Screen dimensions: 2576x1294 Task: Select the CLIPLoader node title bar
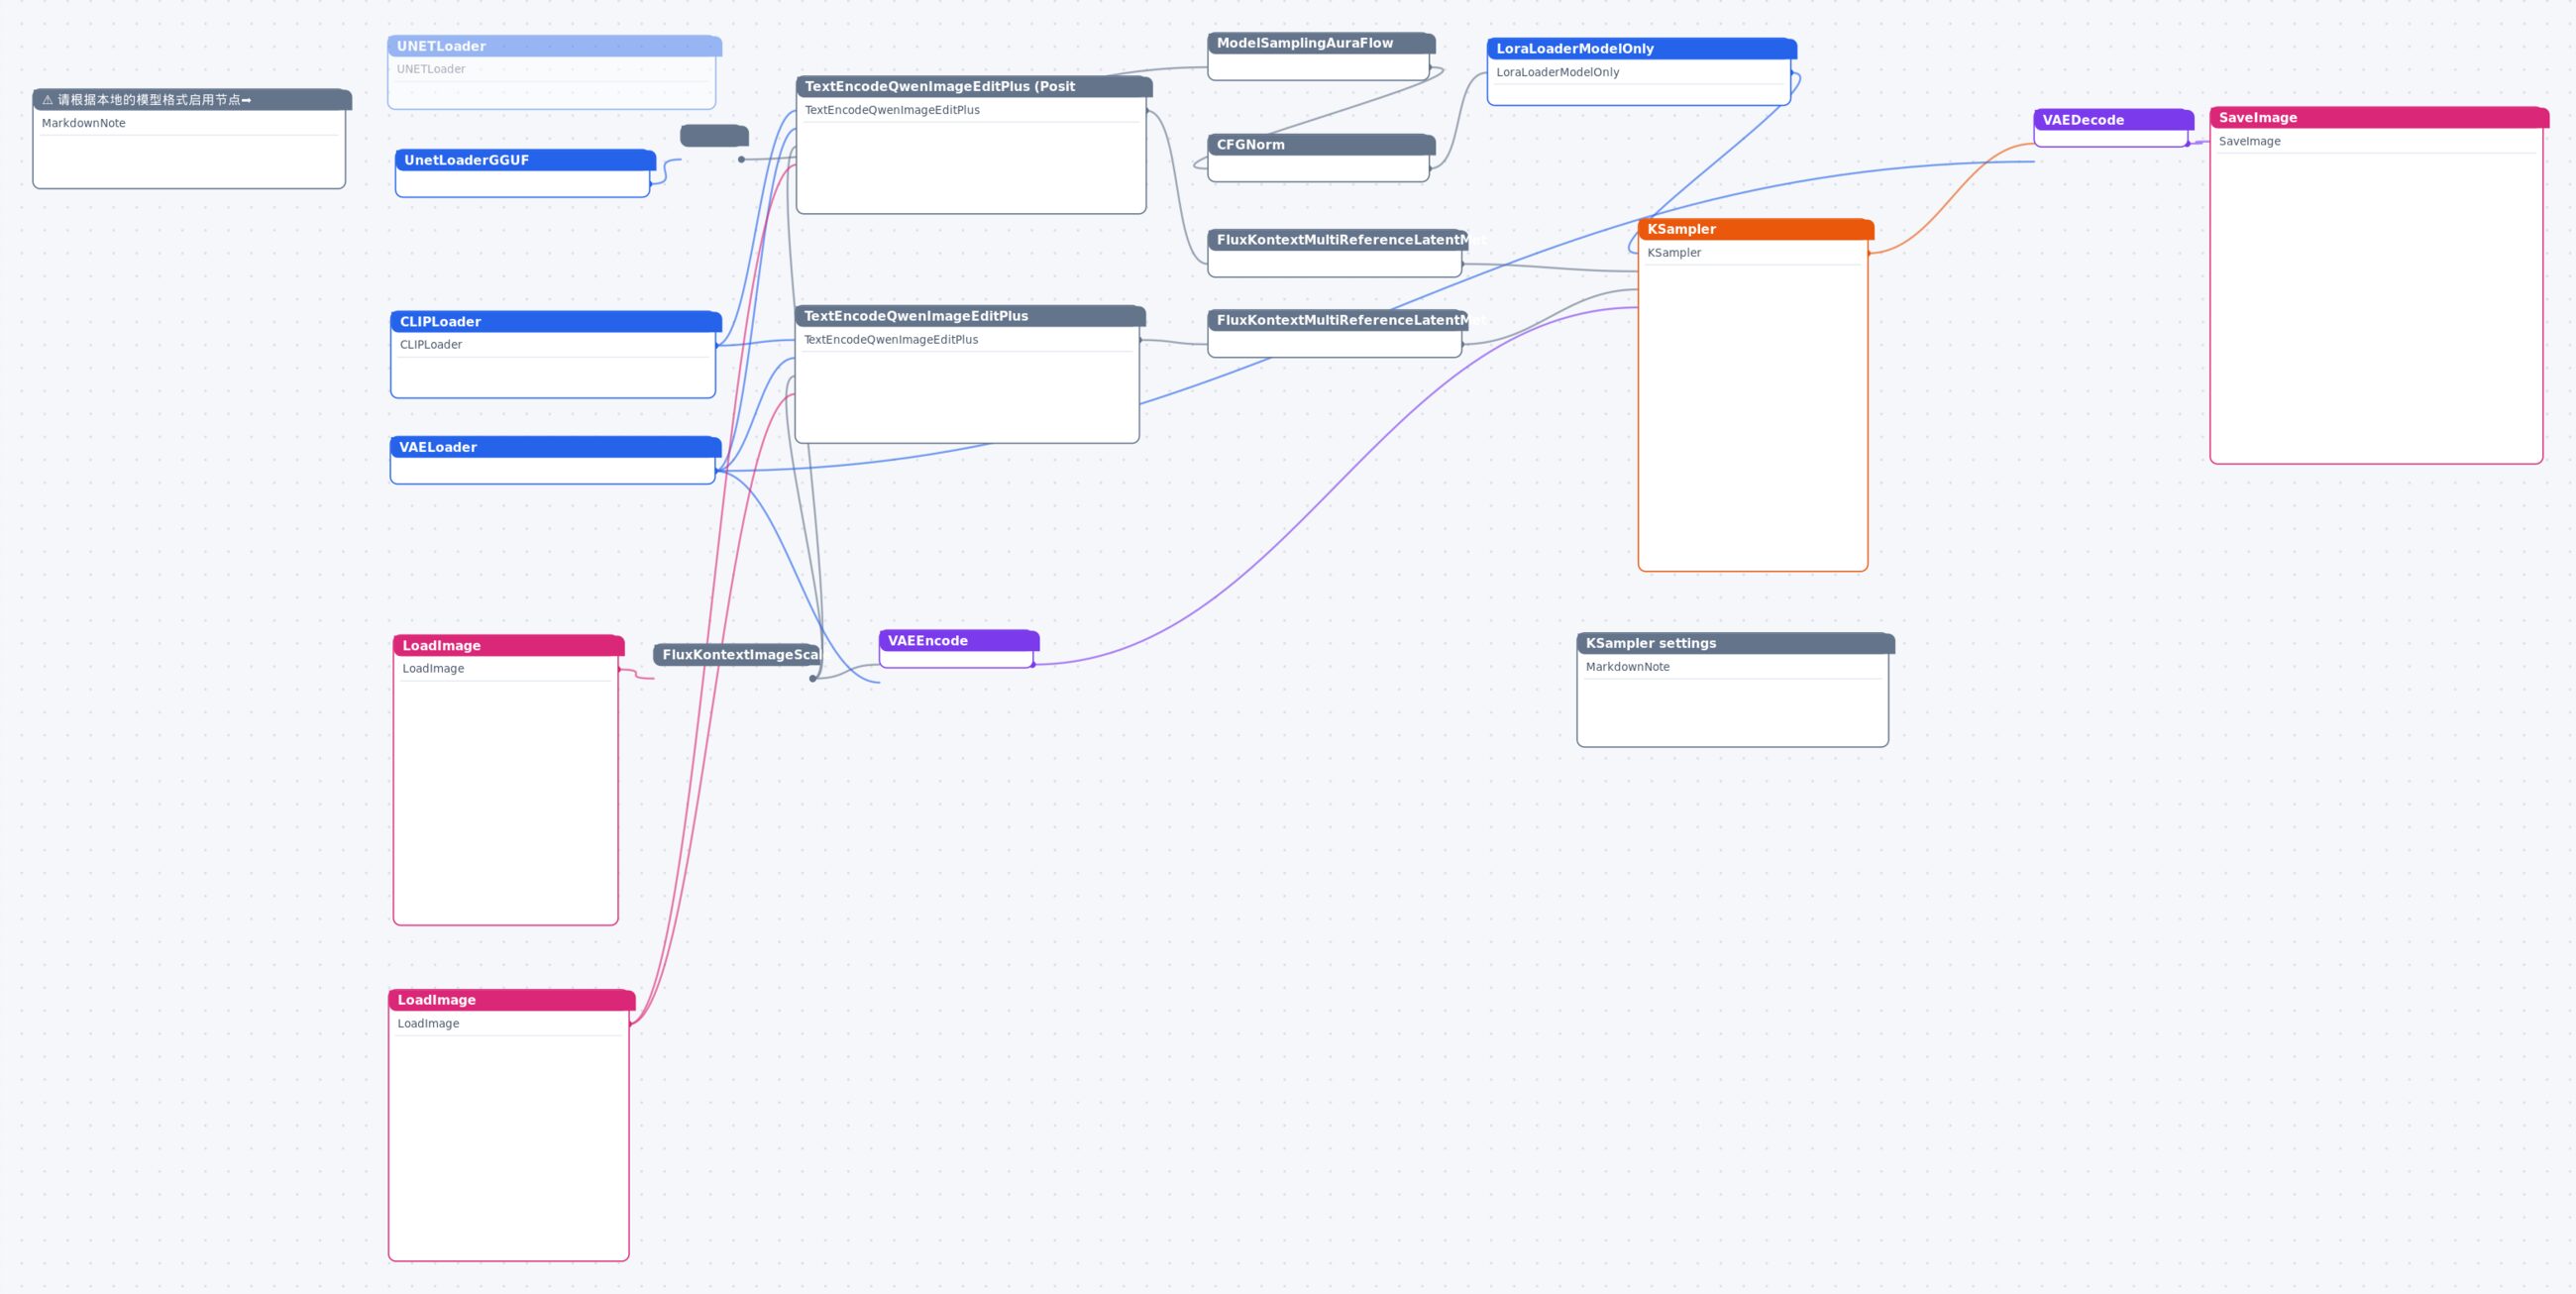555,321
